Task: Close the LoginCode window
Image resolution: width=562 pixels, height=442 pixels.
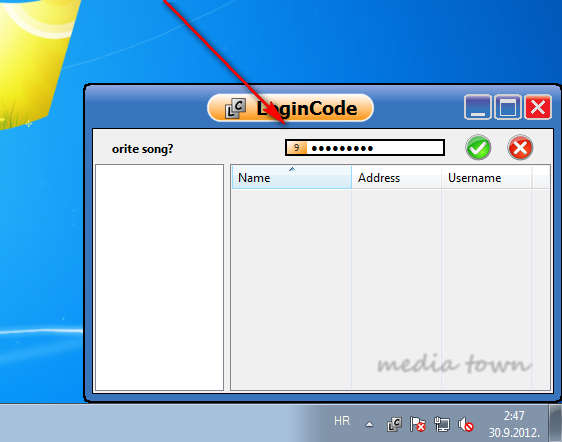Action: tap(538, 107)
